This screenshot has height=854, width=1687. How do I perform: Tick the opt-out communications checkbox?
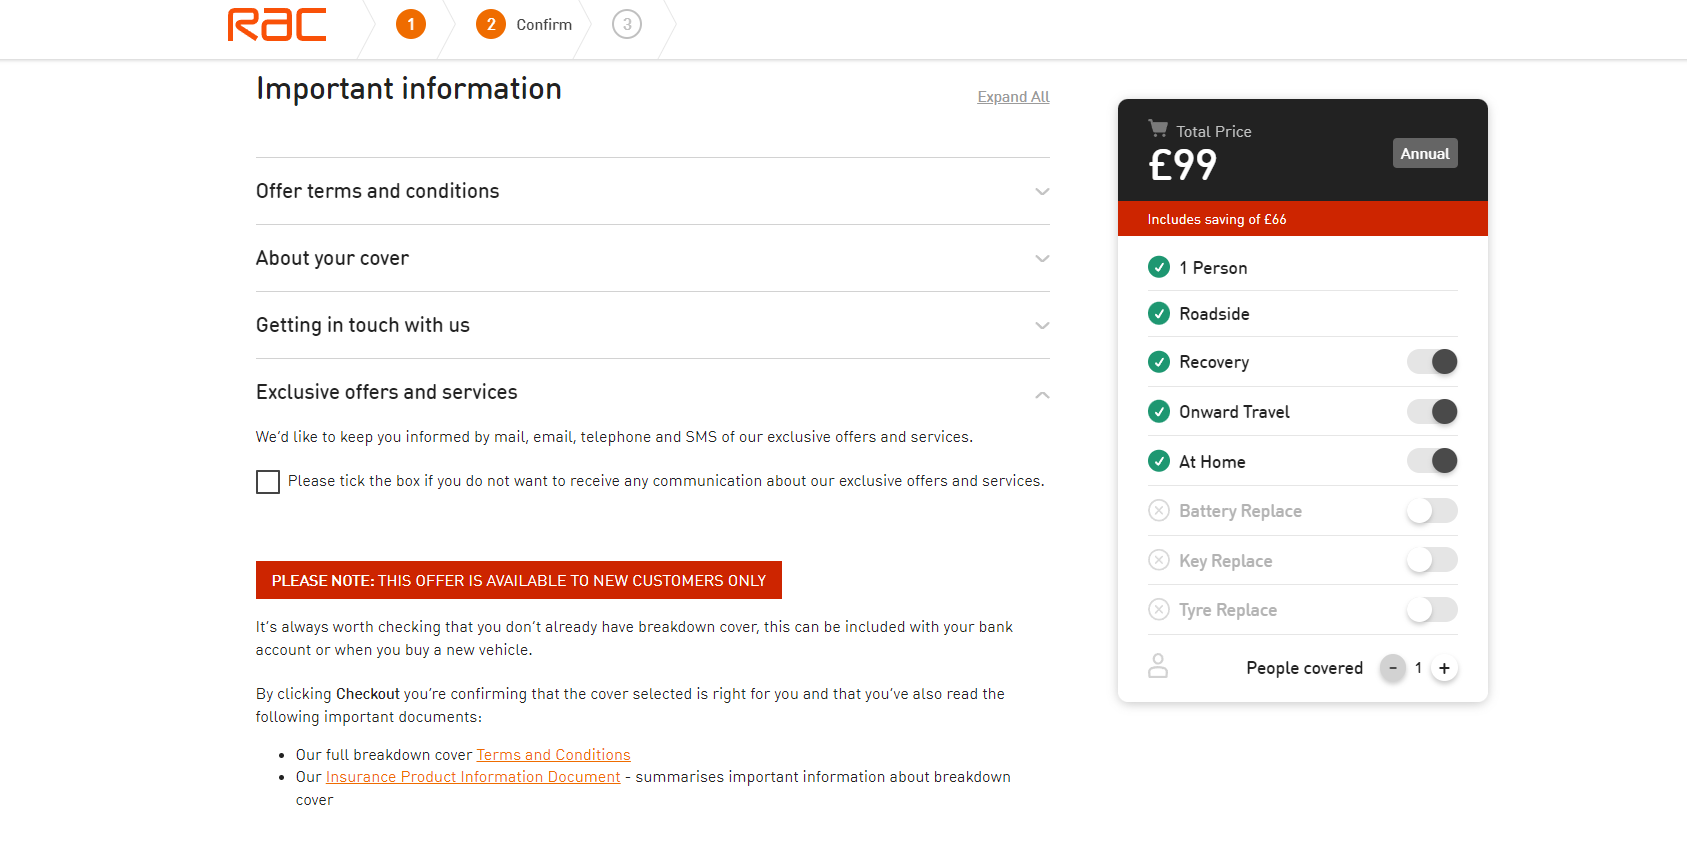268,482
